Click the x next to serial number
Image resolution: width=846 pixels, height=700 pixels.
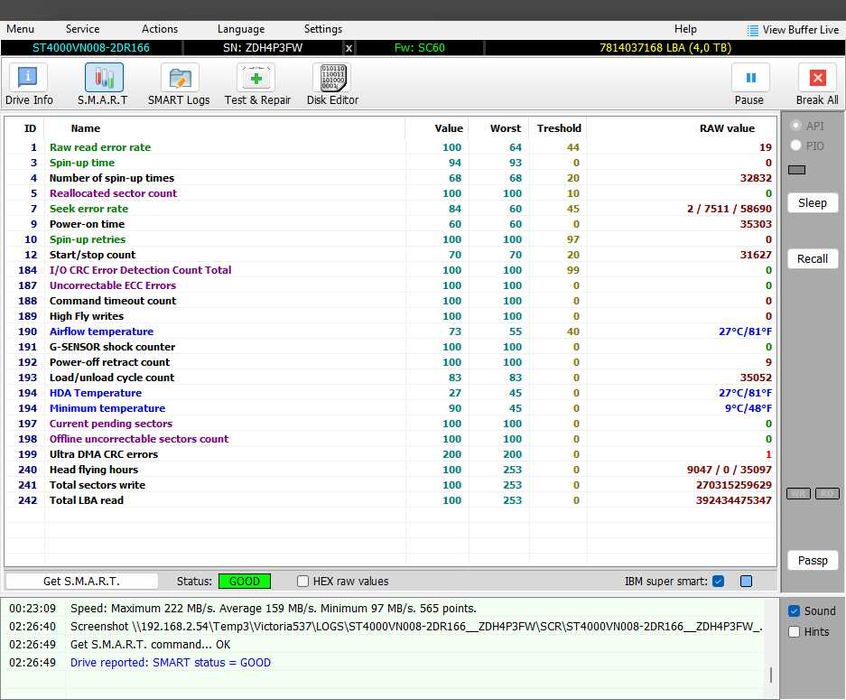click(348, 48)
